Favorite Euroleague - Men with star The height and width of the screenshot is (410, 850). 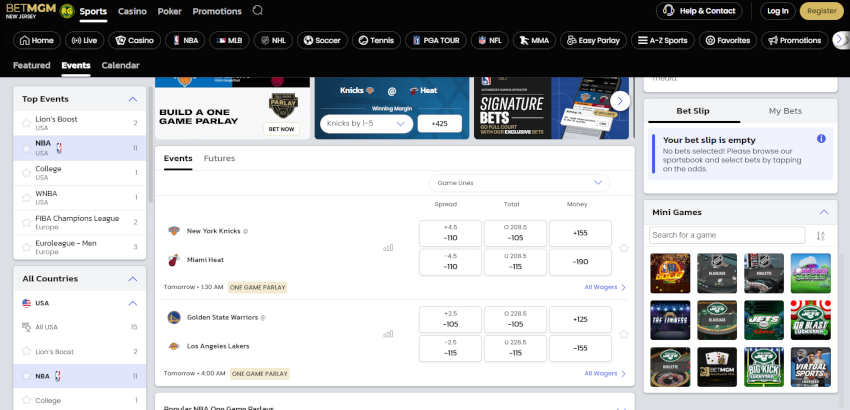(26, 247)
